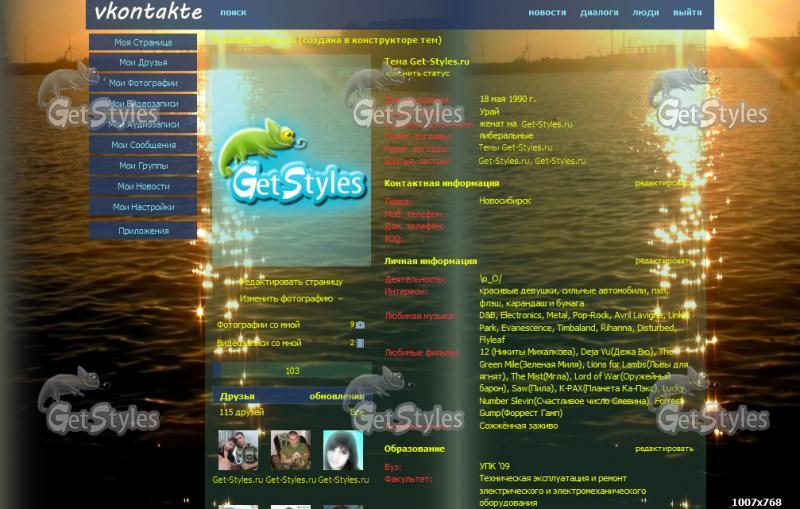The height and width of the screenshot is (509, 800).
Task: Expand the Изменить фотографию dropdown arrow
Action: click(x=340, y=299)
